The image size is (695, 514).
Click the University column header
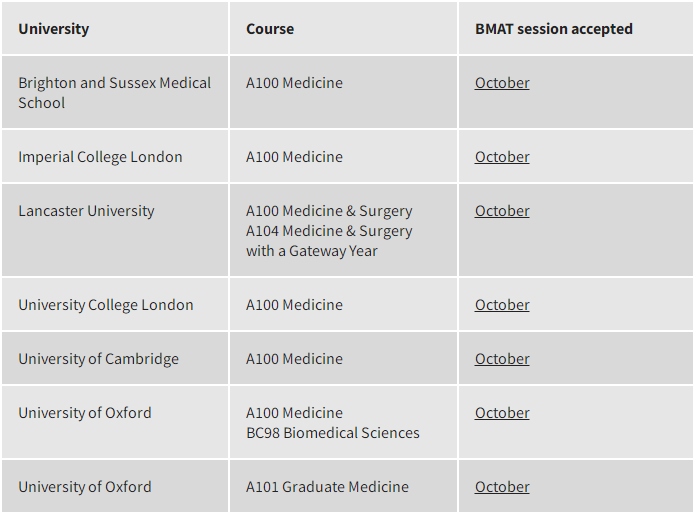click(54, 29)
